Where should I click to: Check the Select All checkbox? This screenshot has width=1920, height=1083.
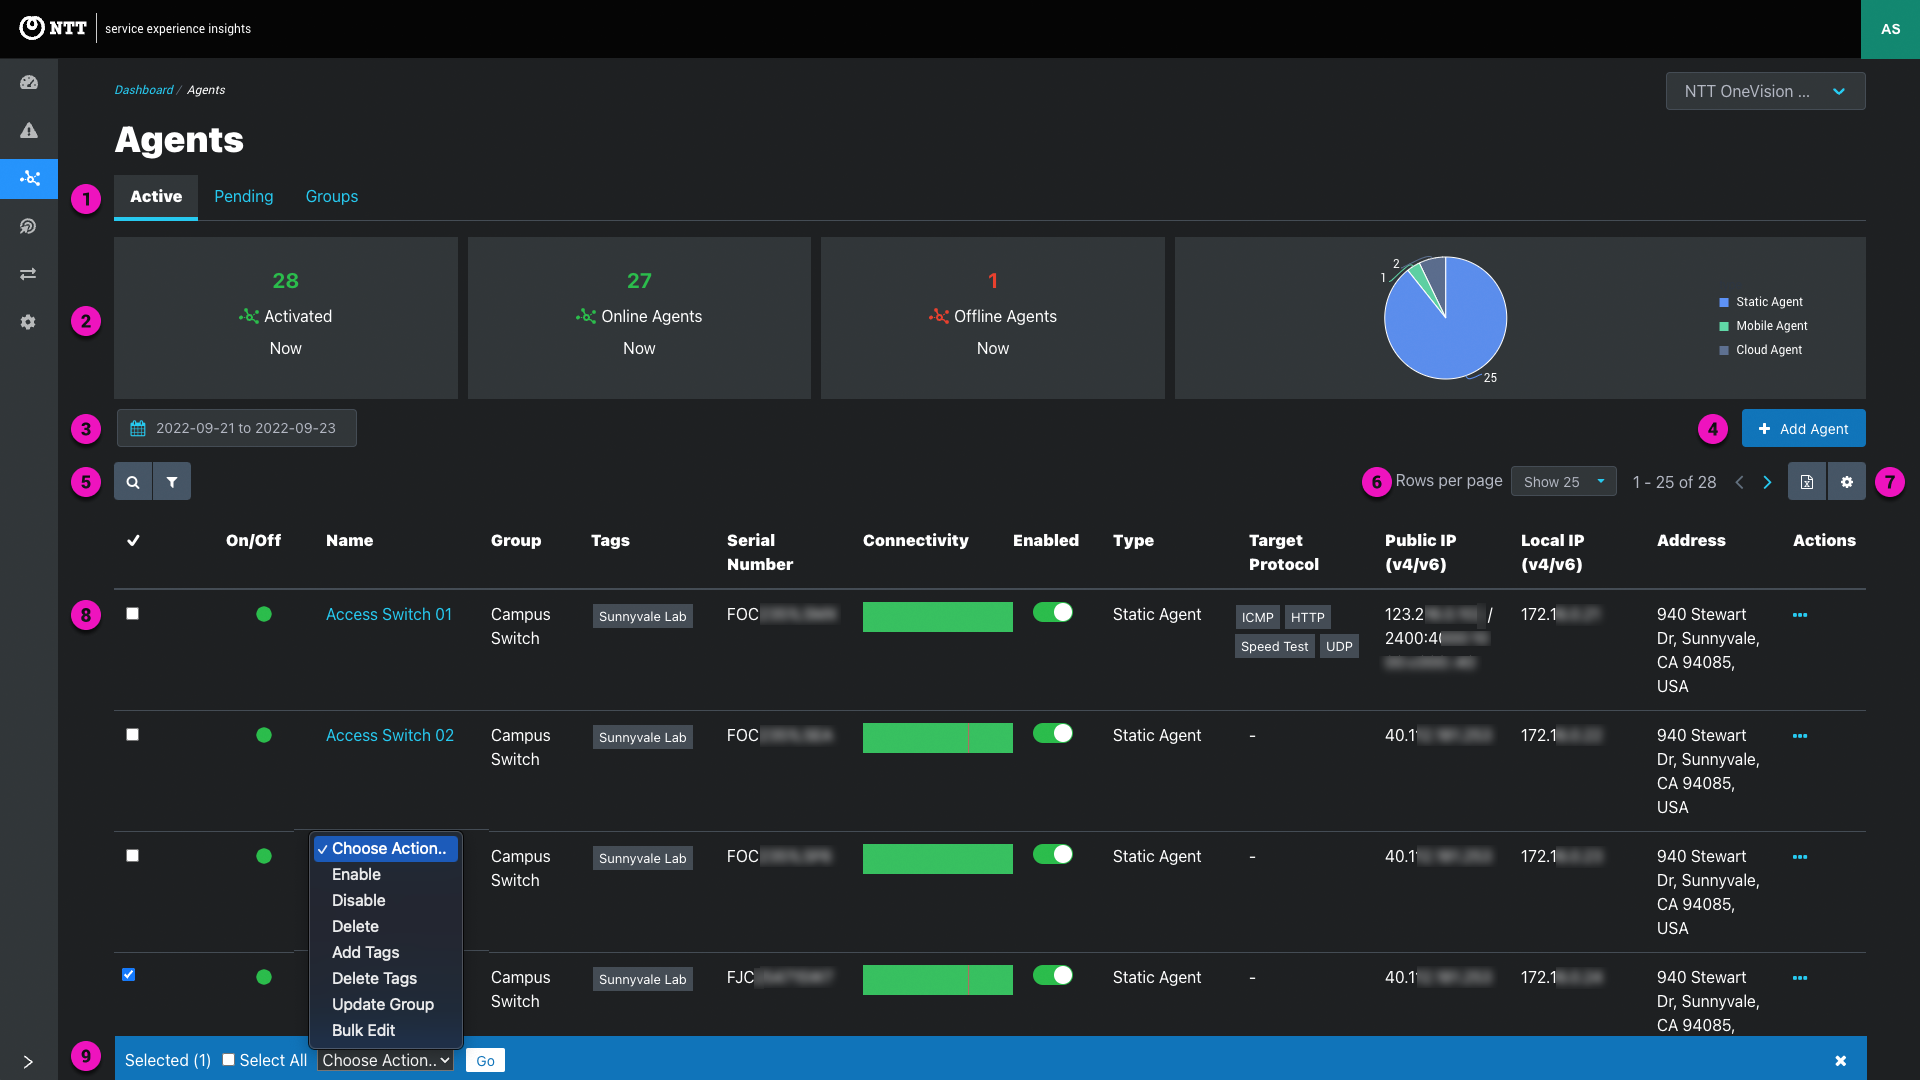228,1060
